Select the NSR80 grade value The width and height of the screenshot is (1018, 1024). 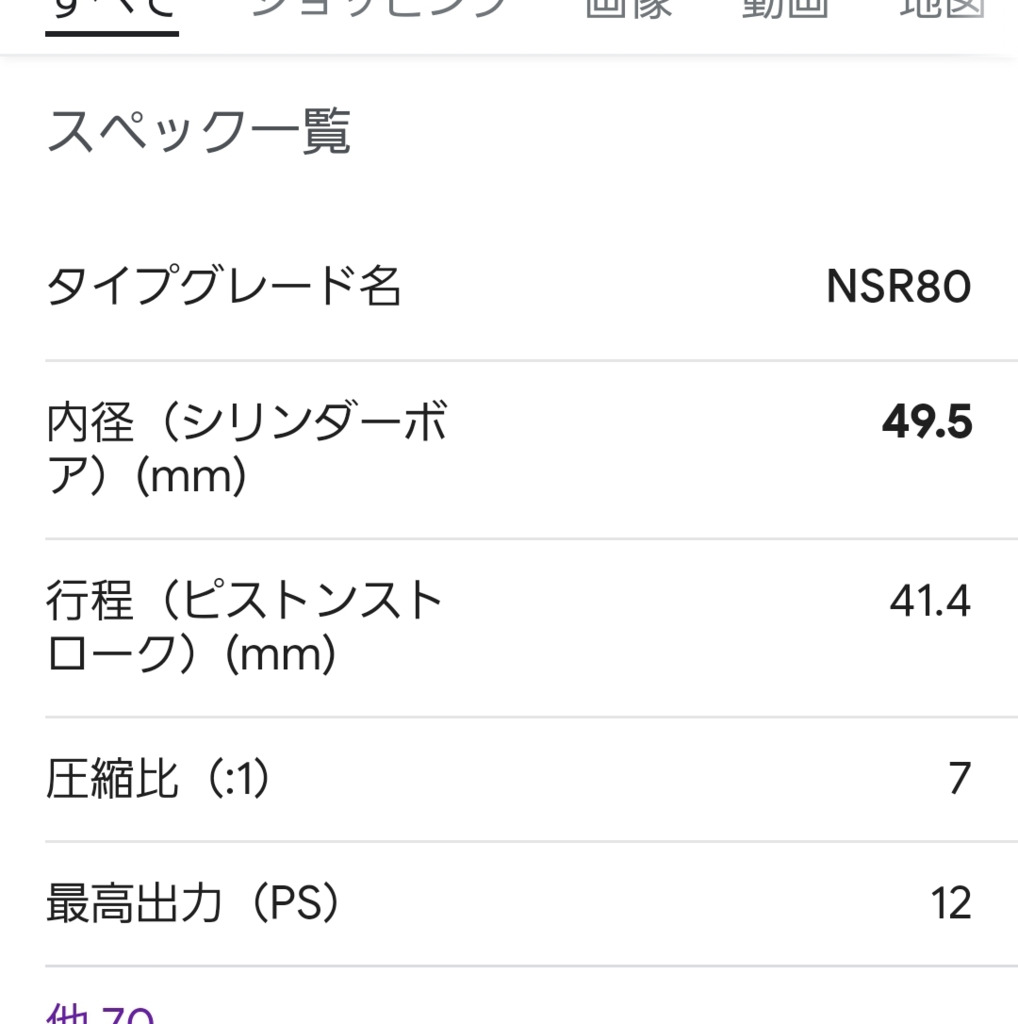[x=898, y=288]
